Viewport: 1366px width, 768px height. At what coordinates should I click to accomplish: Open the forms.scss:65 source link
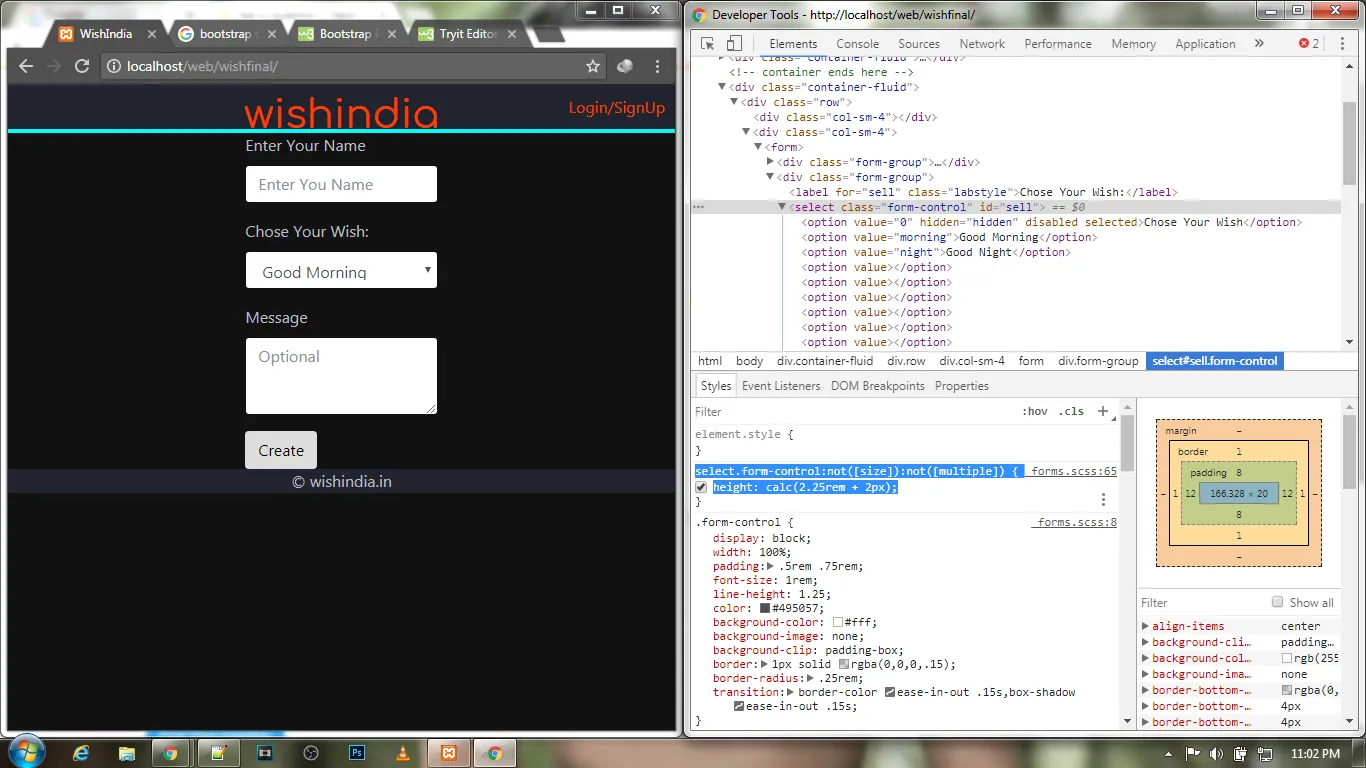1074,471
